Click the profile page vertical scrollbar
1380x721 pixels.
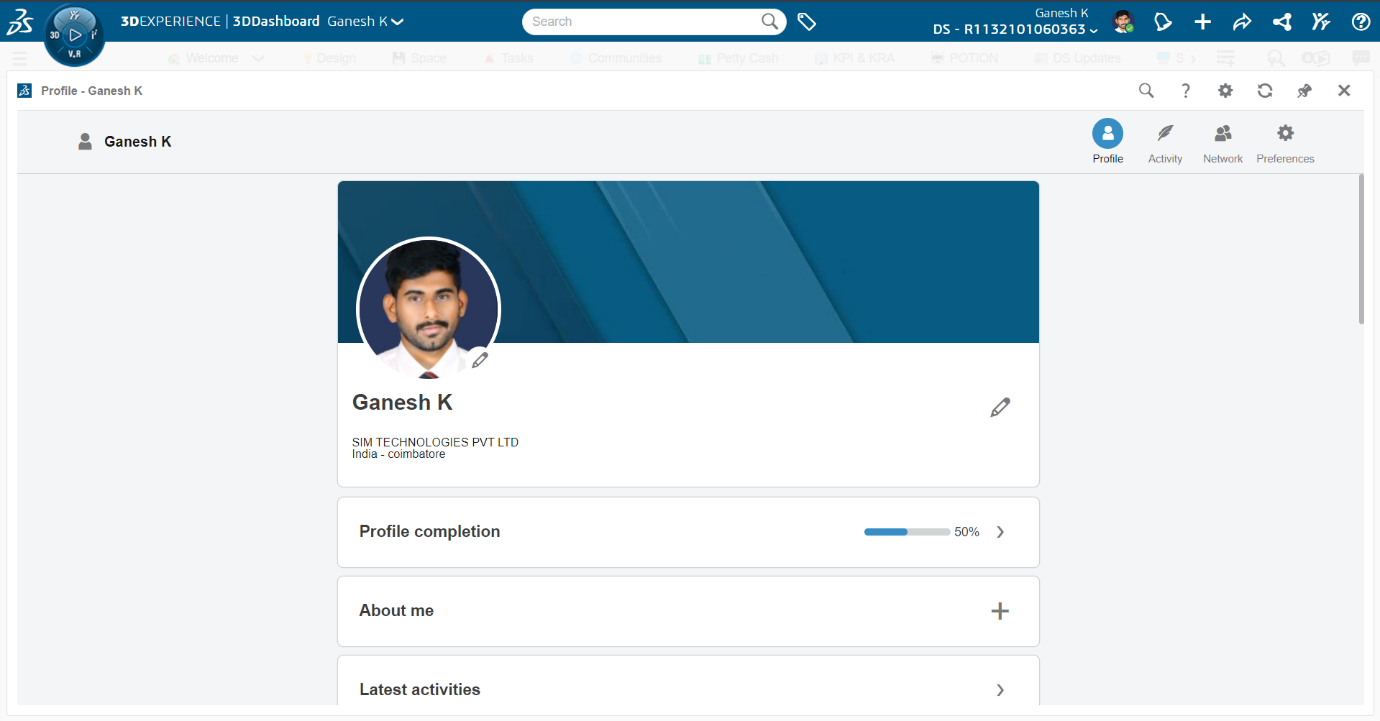click(x=1361, y=248)
